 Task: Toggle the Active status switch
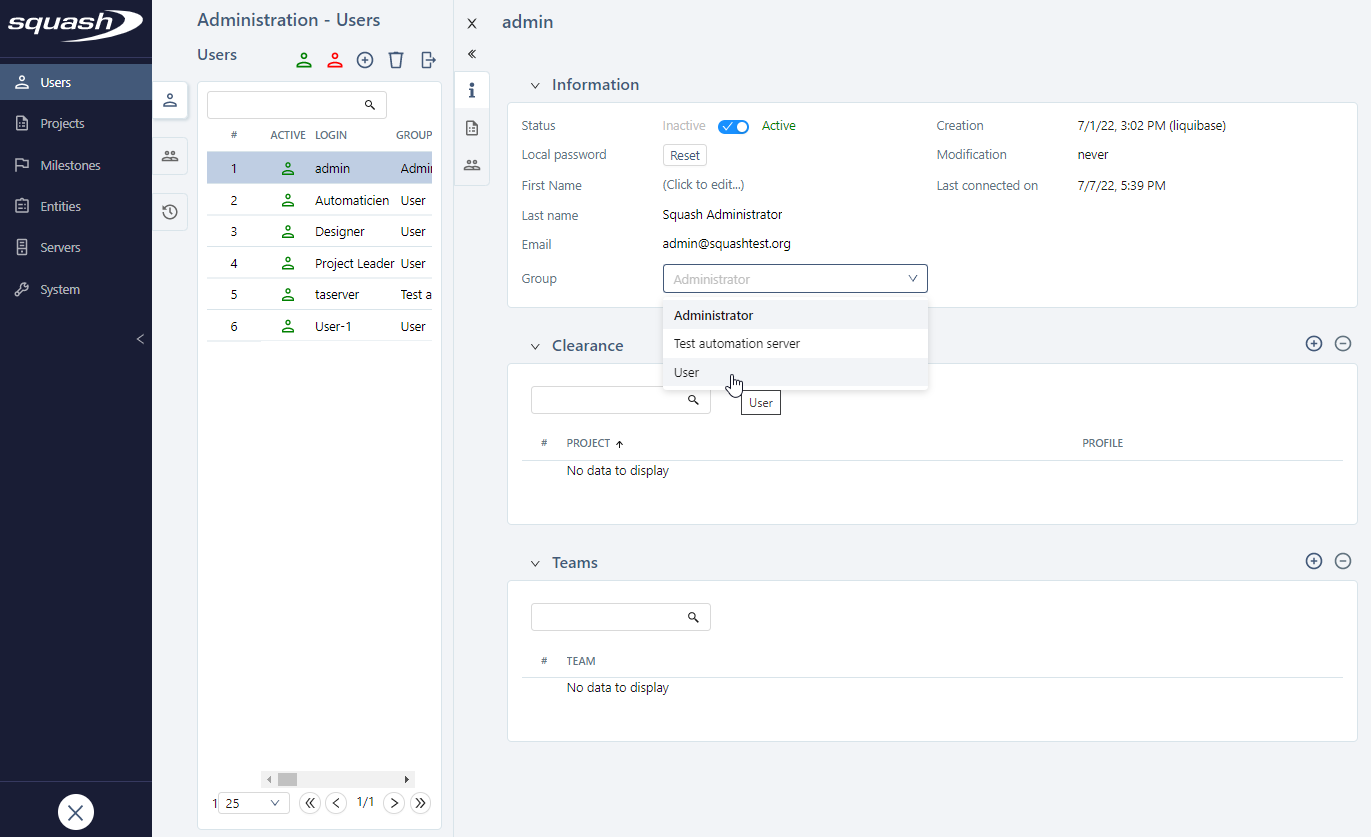[x=733, y=126]
